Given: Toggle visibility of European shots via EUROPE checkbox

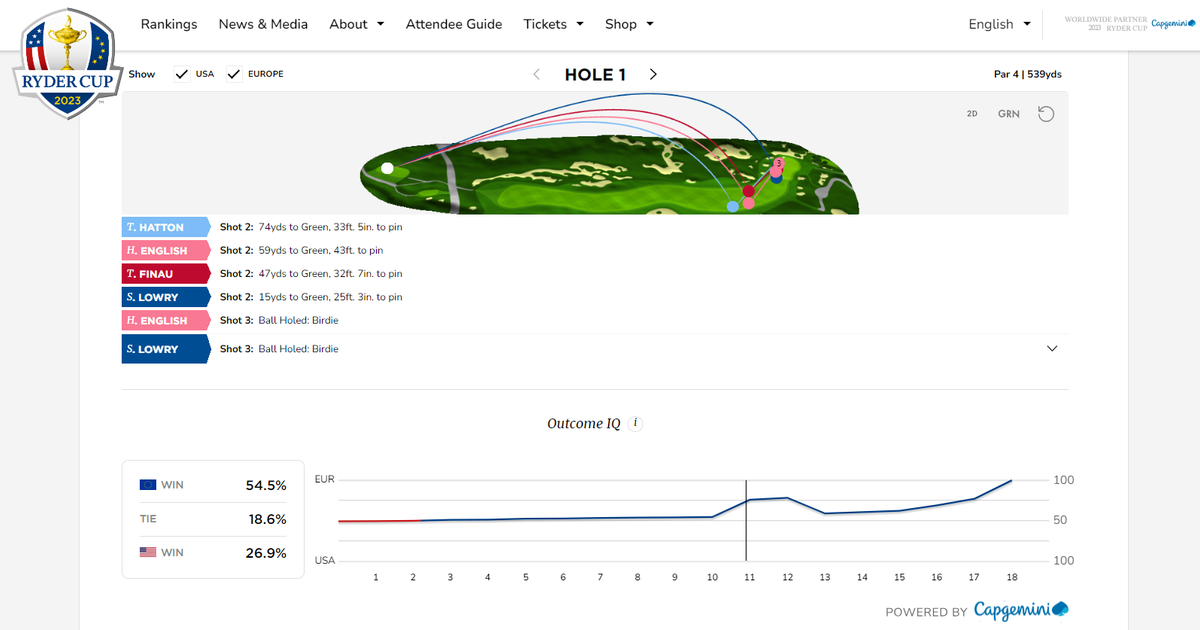Looking at the screenshot, I should coord(233,73).
